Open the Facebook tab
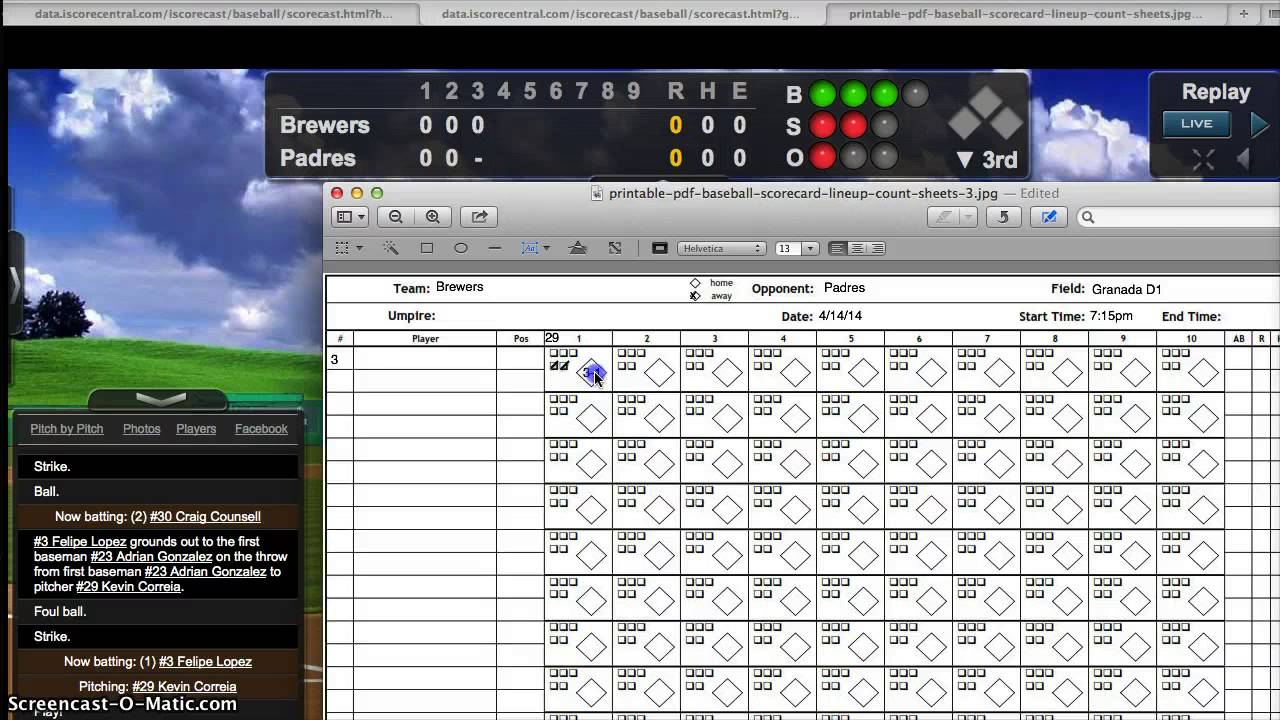The image size is (1280, 720). pyautogui.click(x=261, y=429)
